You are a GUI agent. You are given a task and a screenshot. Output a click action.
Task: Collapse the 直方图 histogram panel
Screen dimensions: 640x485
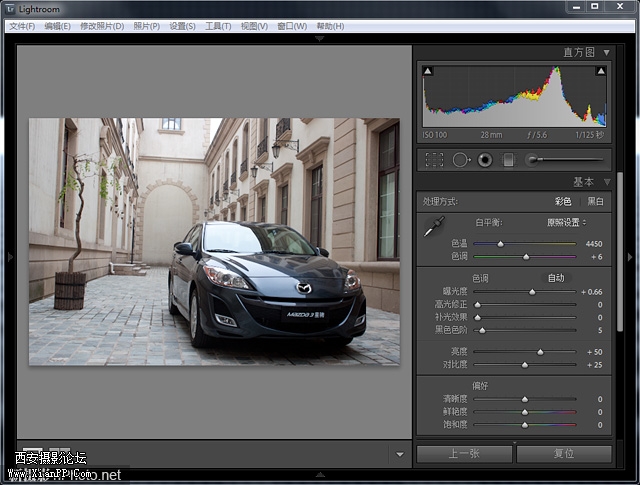(x=607, y=53)
